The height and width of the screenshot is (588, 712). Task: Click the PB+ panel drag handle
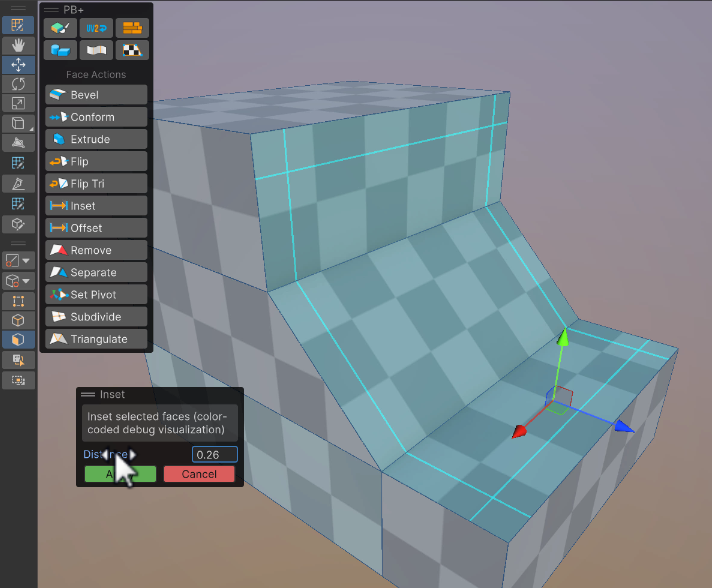tap(51, 10)
